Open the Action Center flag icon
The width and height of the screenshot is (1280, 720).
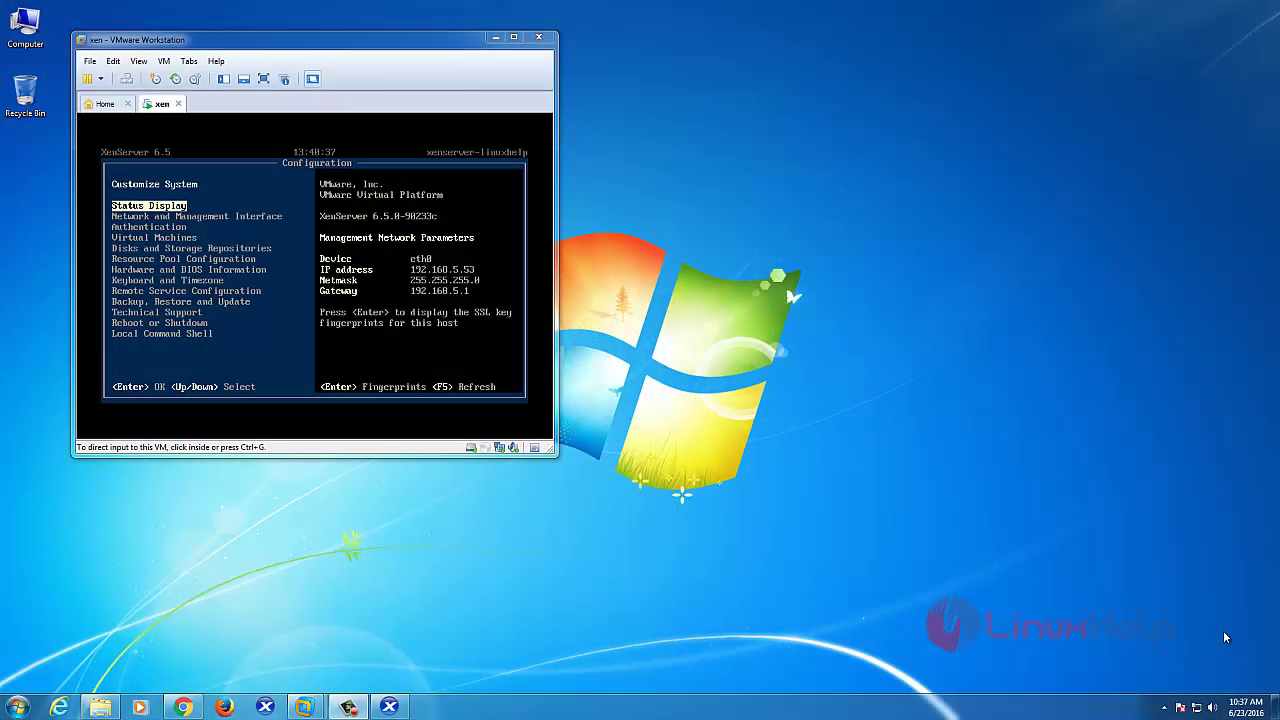(1180, 708)
